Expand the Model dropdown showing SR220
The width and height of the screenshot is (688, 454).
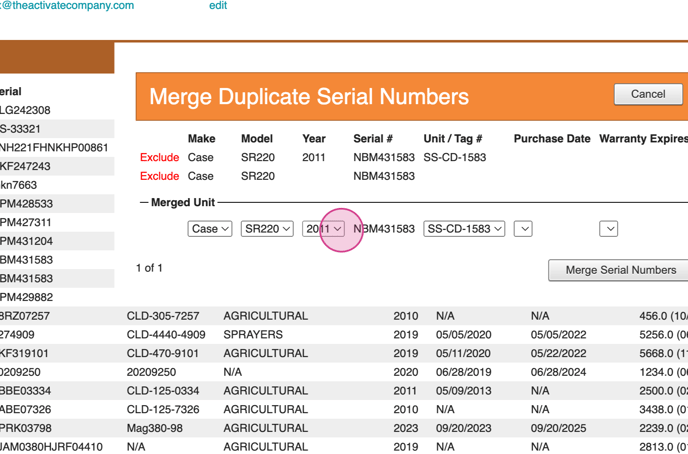pyautogui.click(x=266, y=229)
